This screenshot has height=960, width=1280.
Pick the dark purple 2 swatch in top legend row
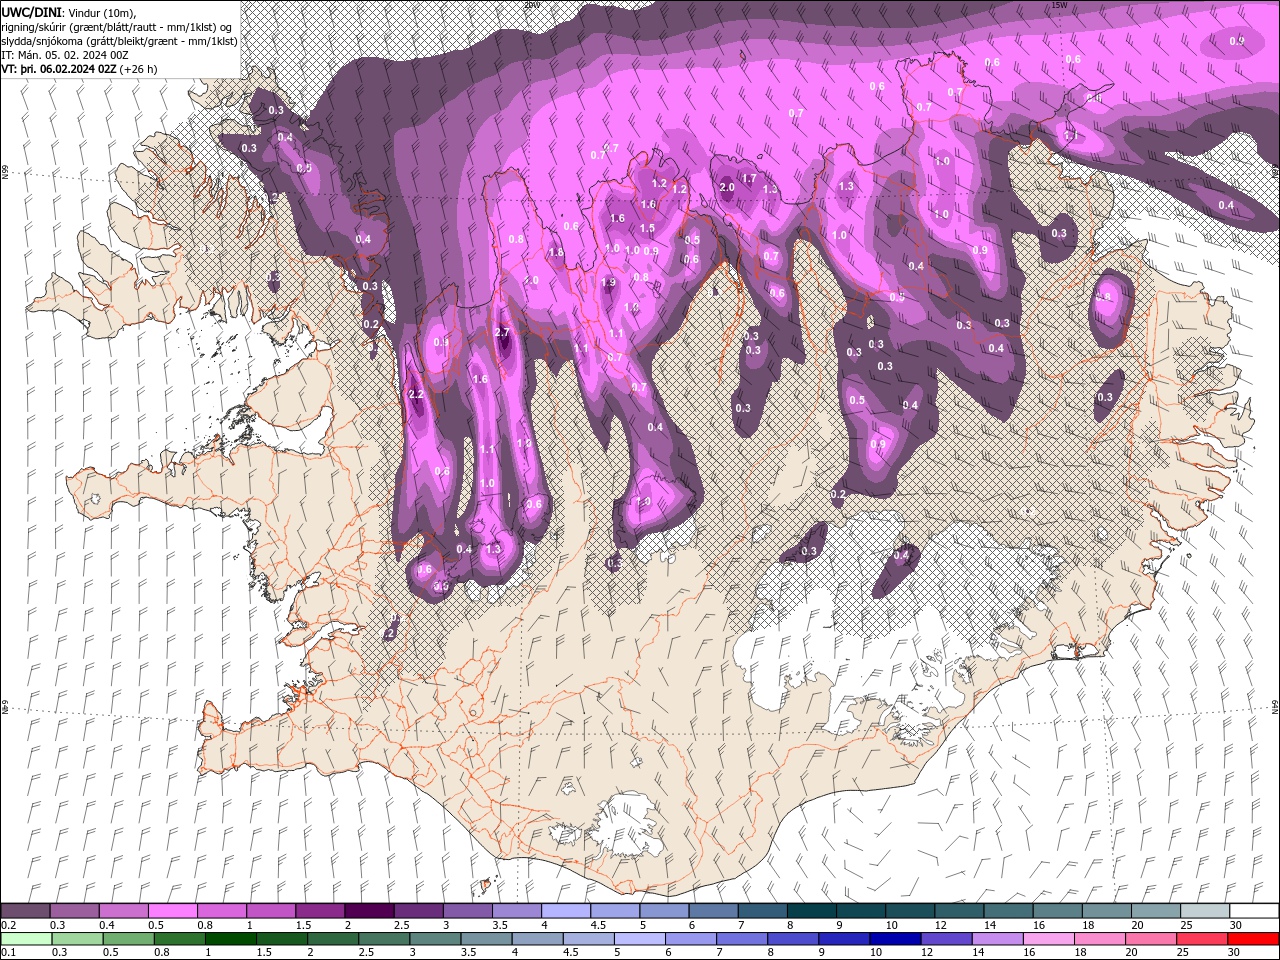(x=369, y=911)
